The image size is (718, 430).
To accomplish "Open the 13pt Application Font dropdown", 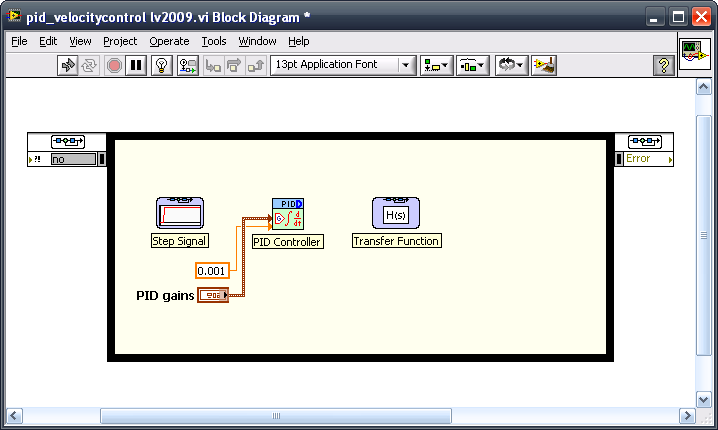I will click(343, 65).
